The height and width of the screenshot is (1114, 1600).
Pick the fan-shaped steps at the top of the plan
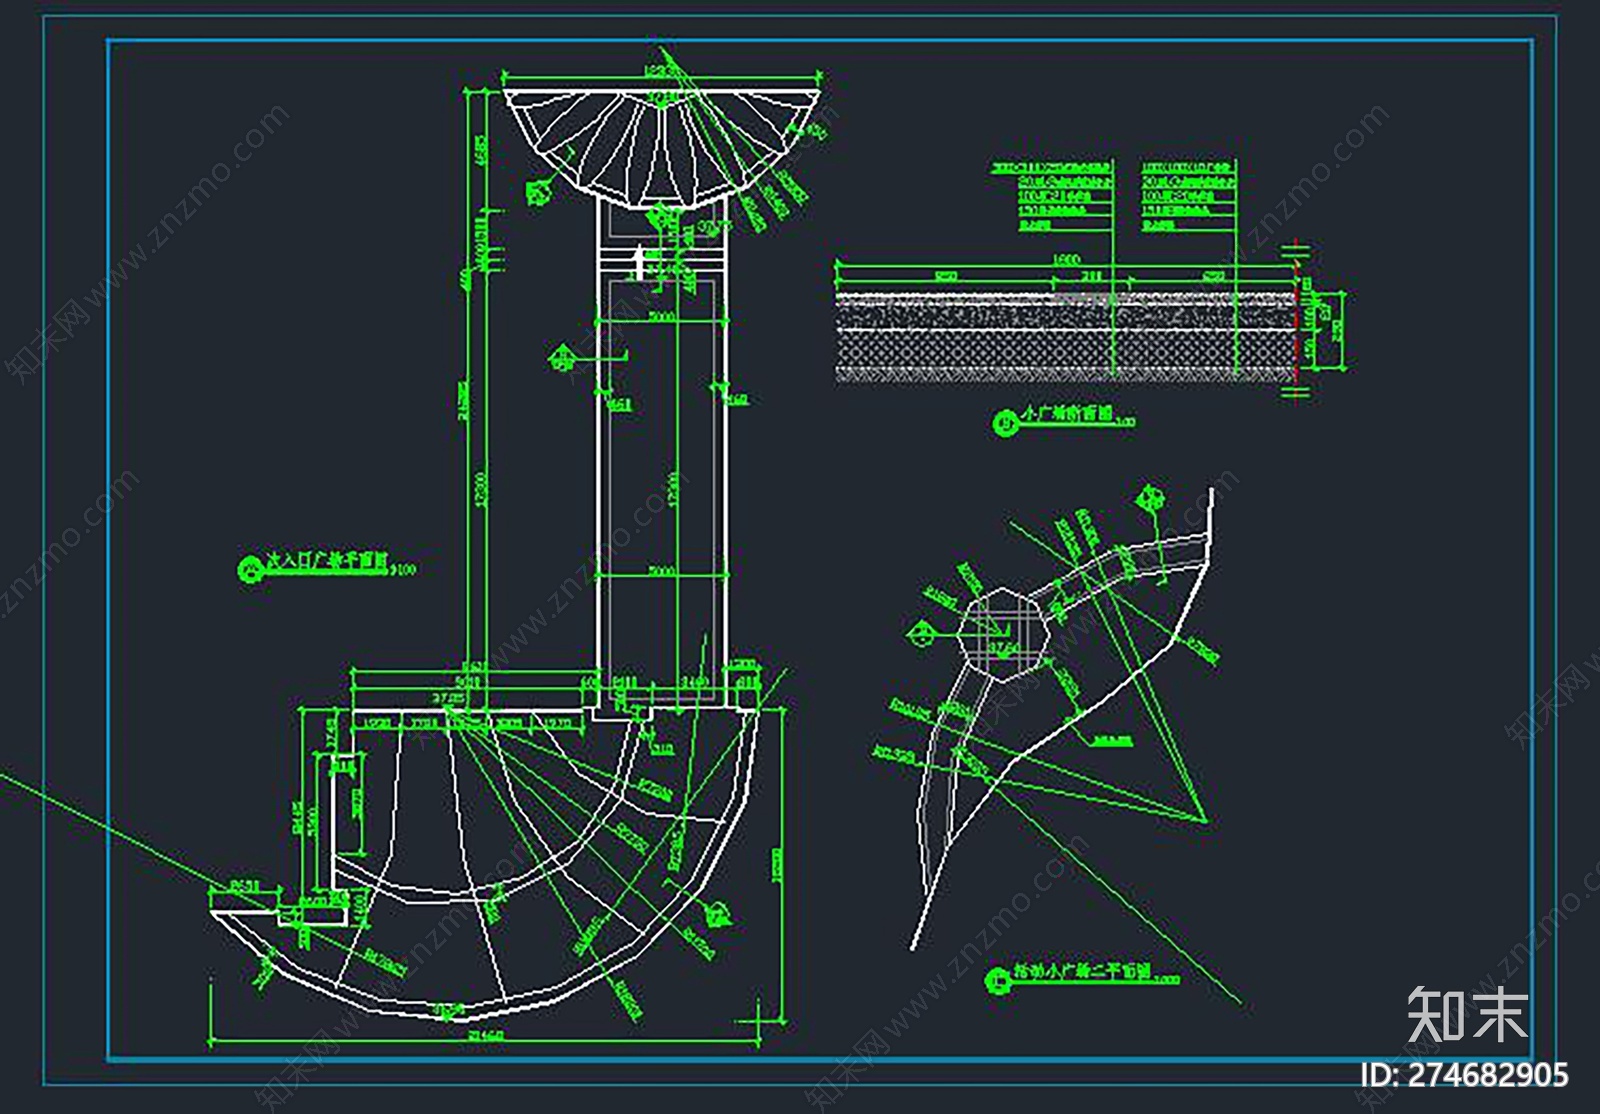(661, 147)
